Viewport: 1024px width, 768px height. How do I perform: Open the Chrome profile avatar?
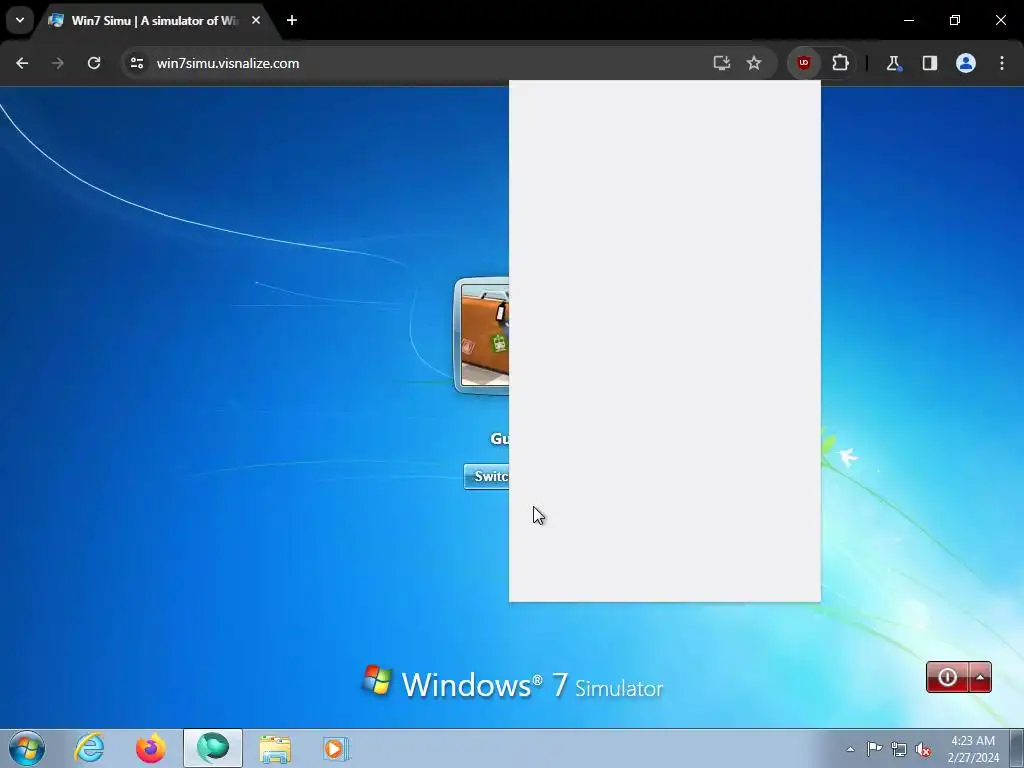[x=966, y=63]
